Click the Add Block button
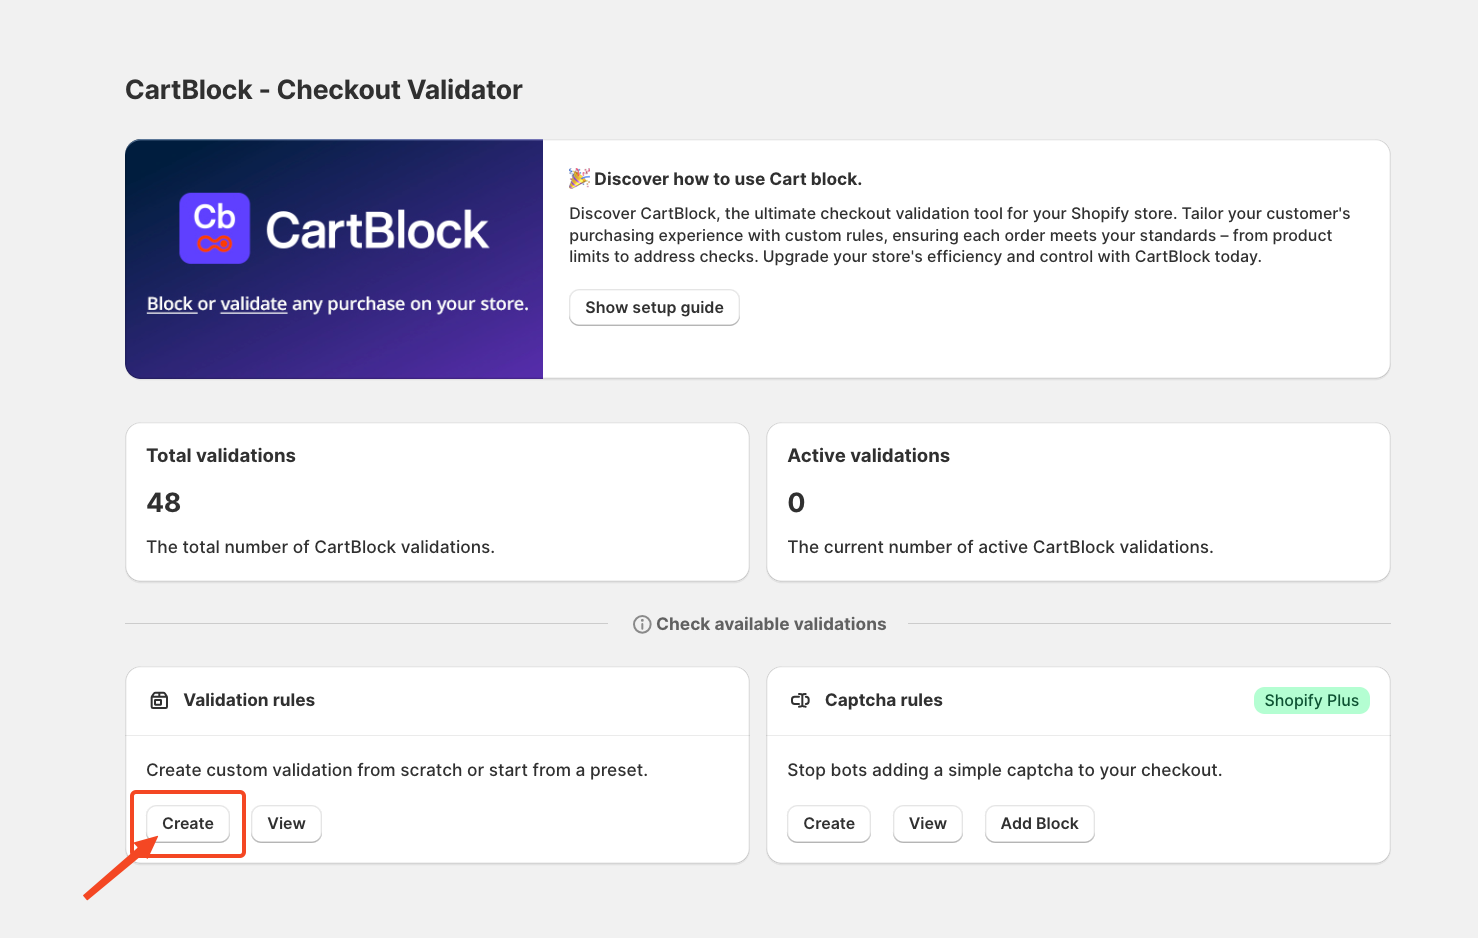The image size is (1478, 938). [x=1040, y=824]
